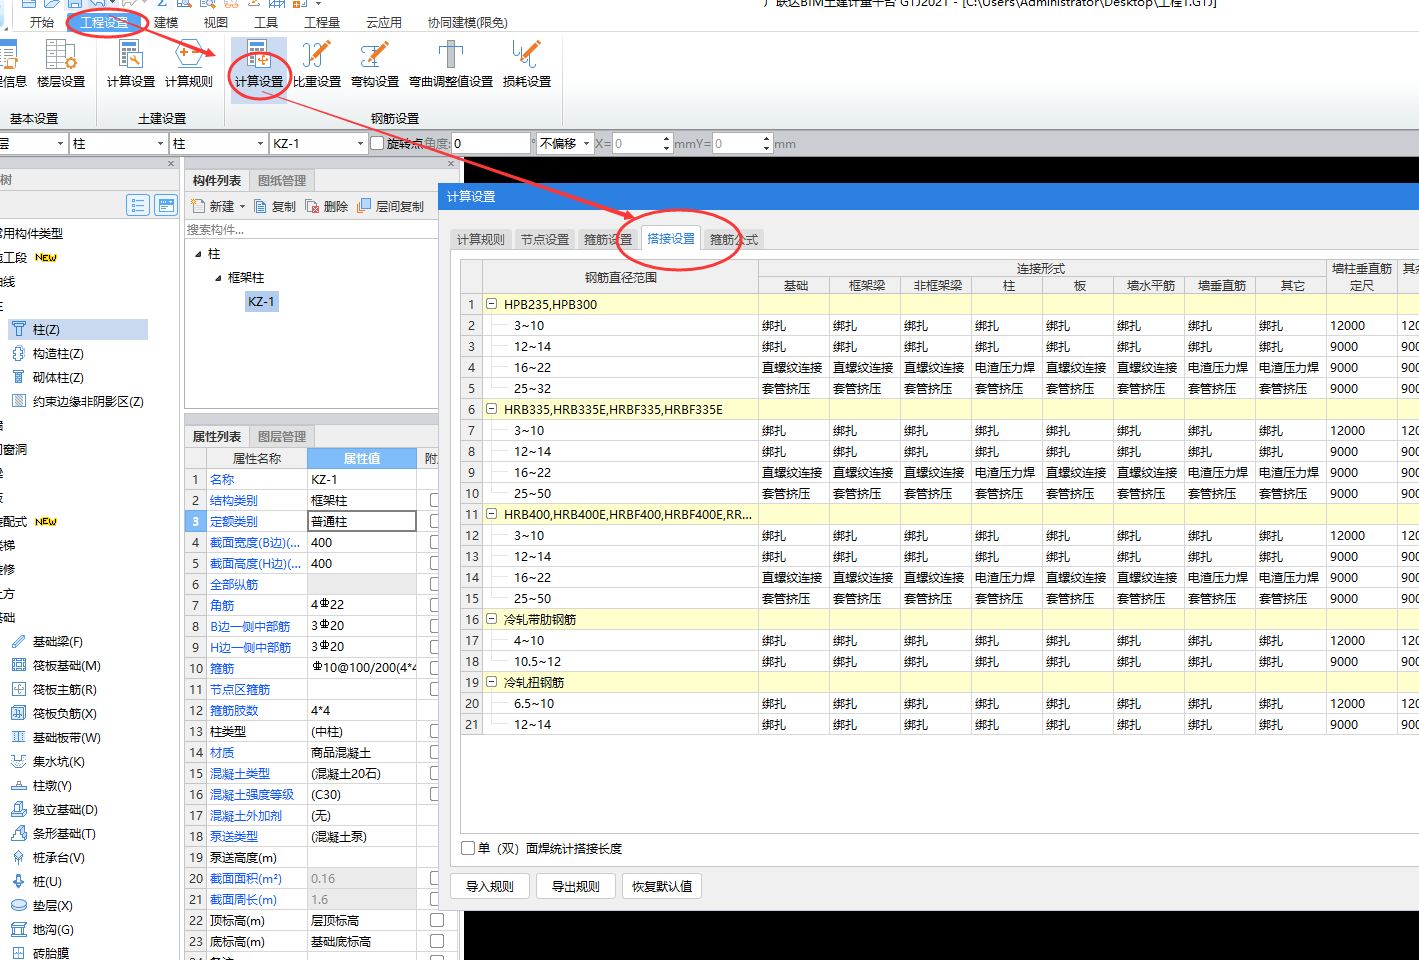
Task: Open 不偏移 offset dropdown
Action: tap(586, 144)
